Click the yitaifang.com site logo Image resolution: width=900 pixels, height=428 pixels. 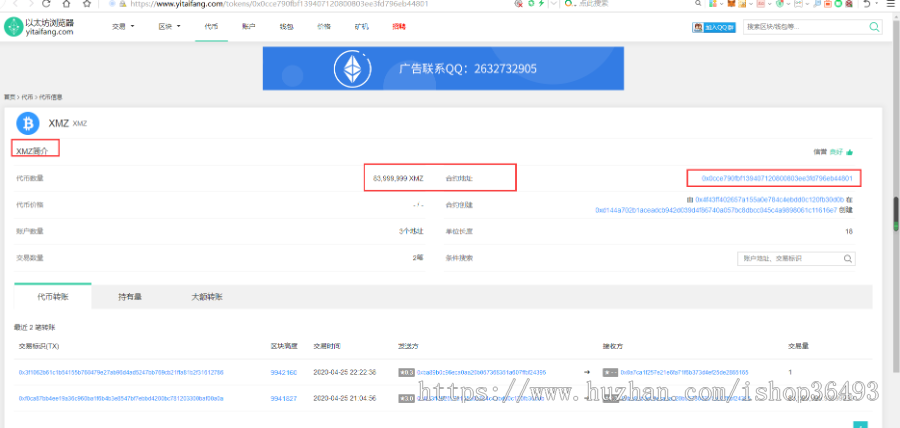[39, 27]
